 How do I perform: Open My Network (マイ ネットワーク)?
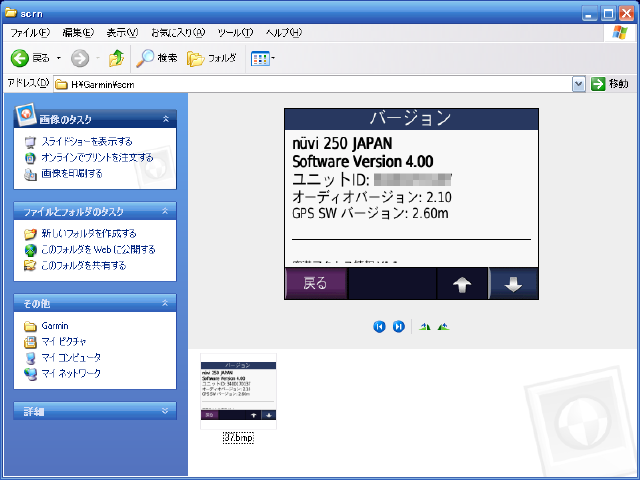71,373
